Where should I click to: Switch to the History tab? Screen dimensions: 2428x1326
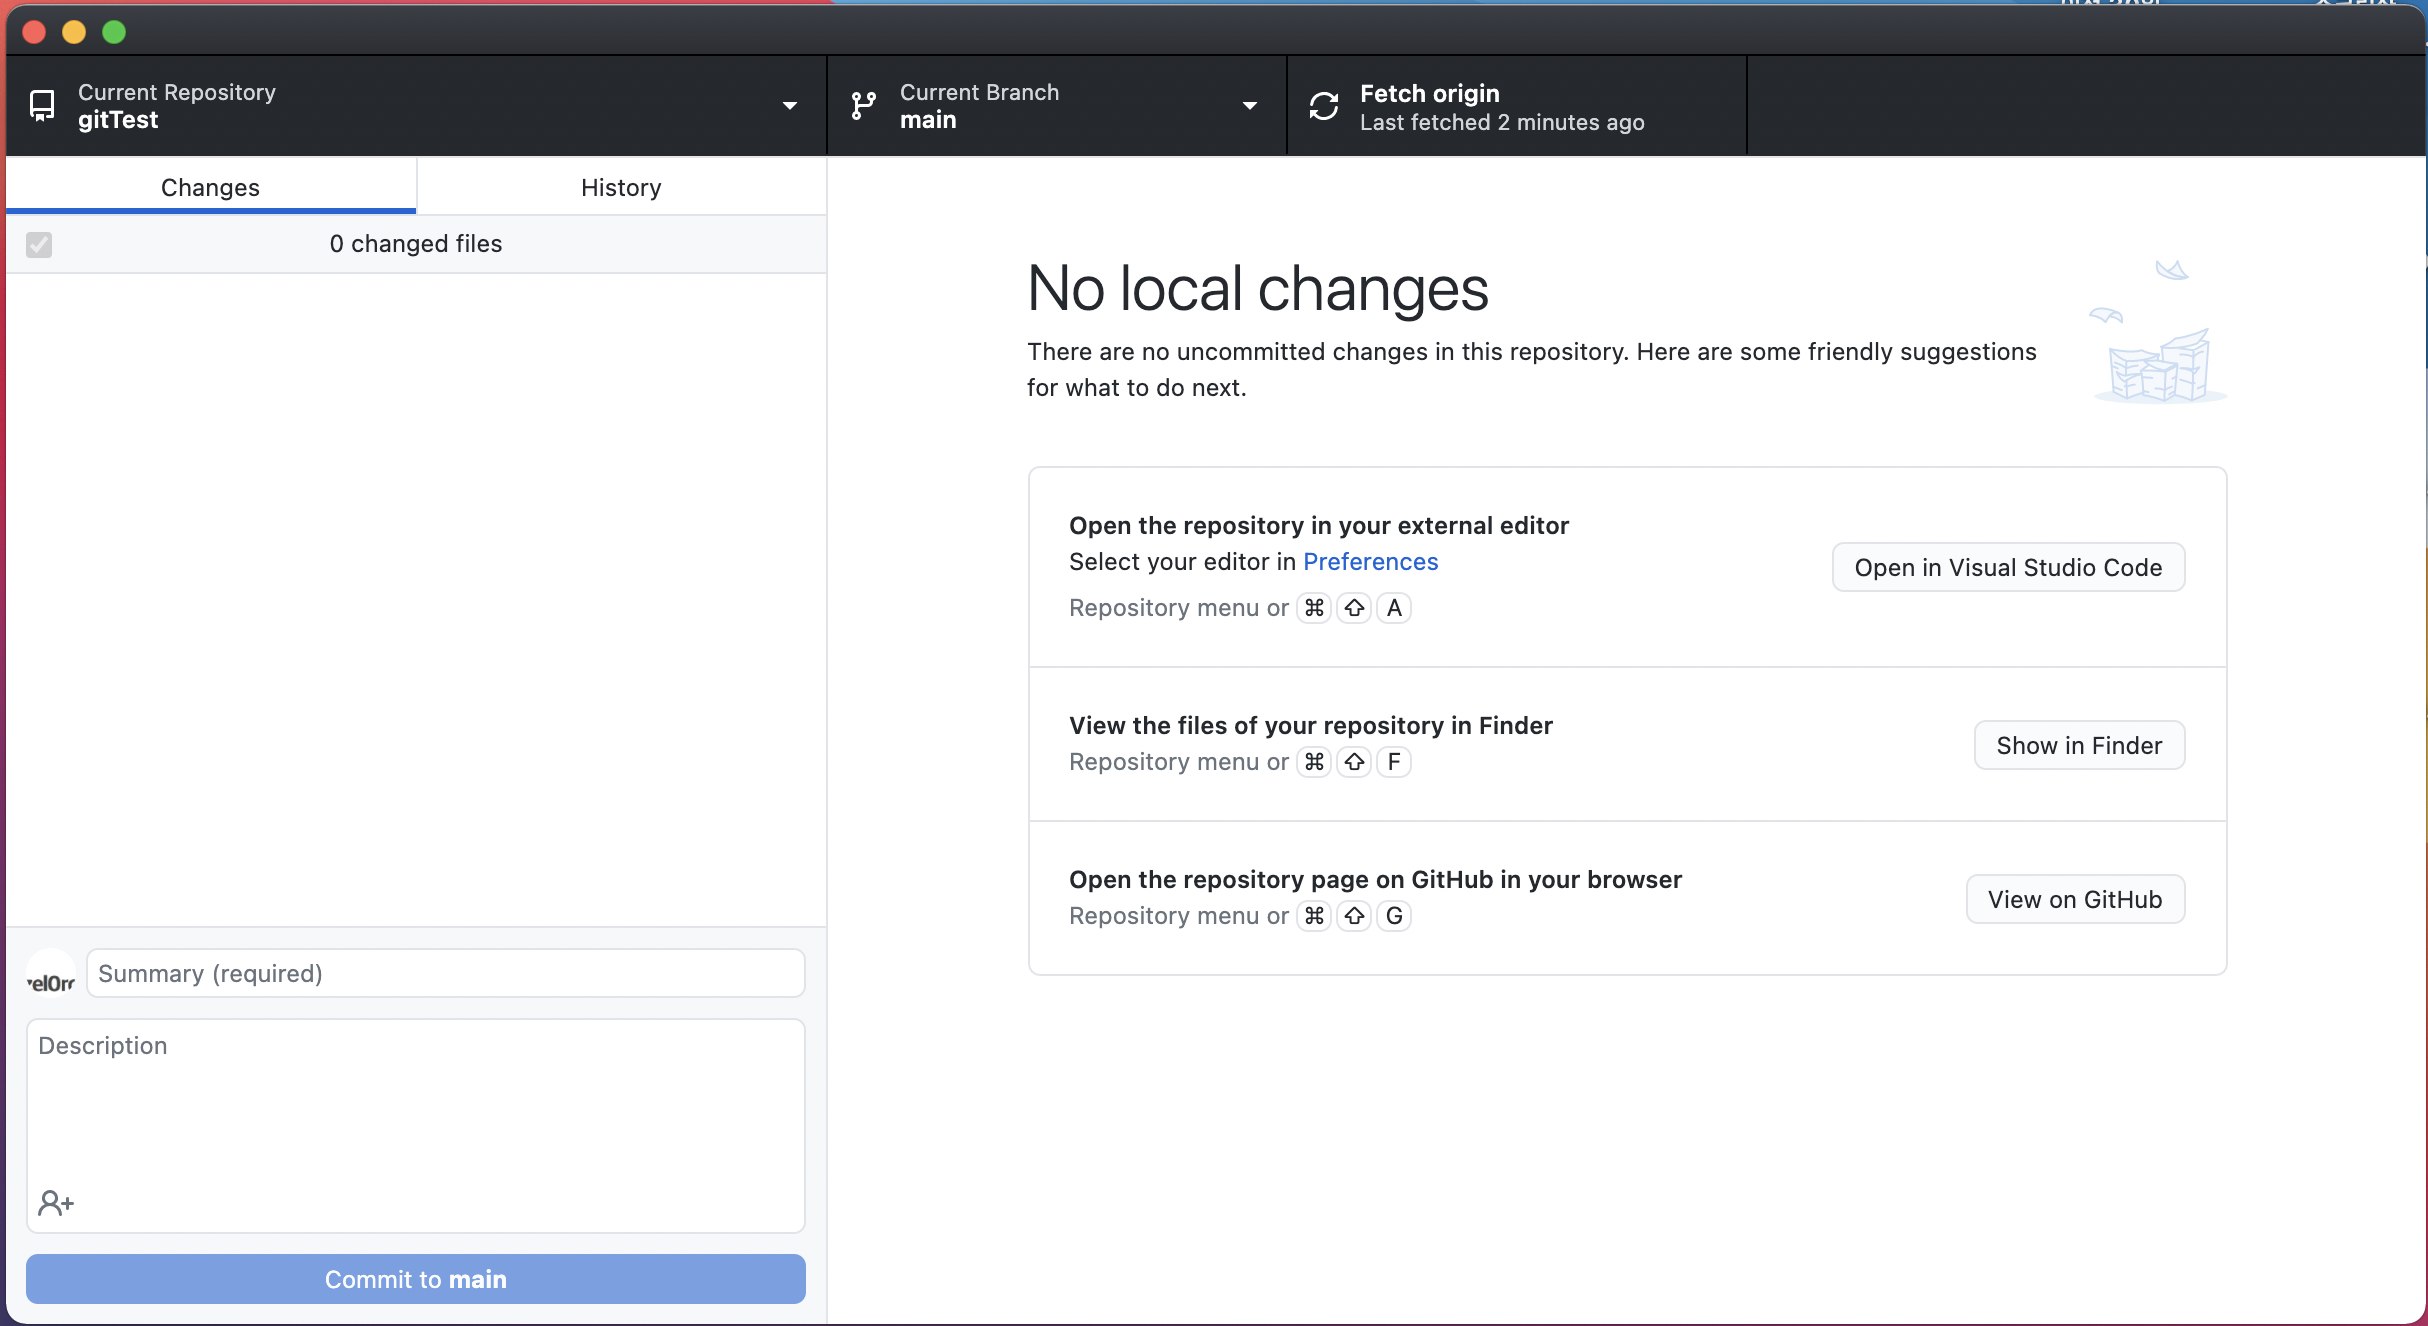tap(621, 187)
